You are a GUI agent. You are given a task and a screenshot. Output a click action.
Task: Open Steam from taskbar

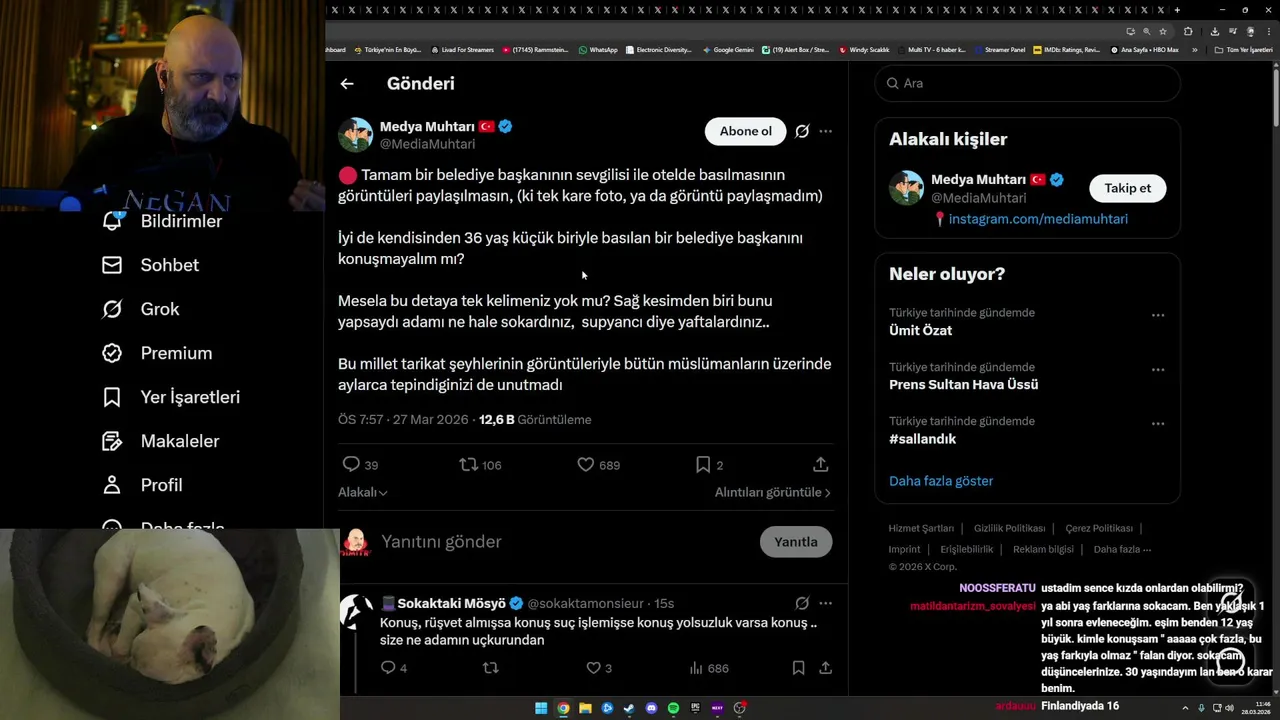pos(629,708)
